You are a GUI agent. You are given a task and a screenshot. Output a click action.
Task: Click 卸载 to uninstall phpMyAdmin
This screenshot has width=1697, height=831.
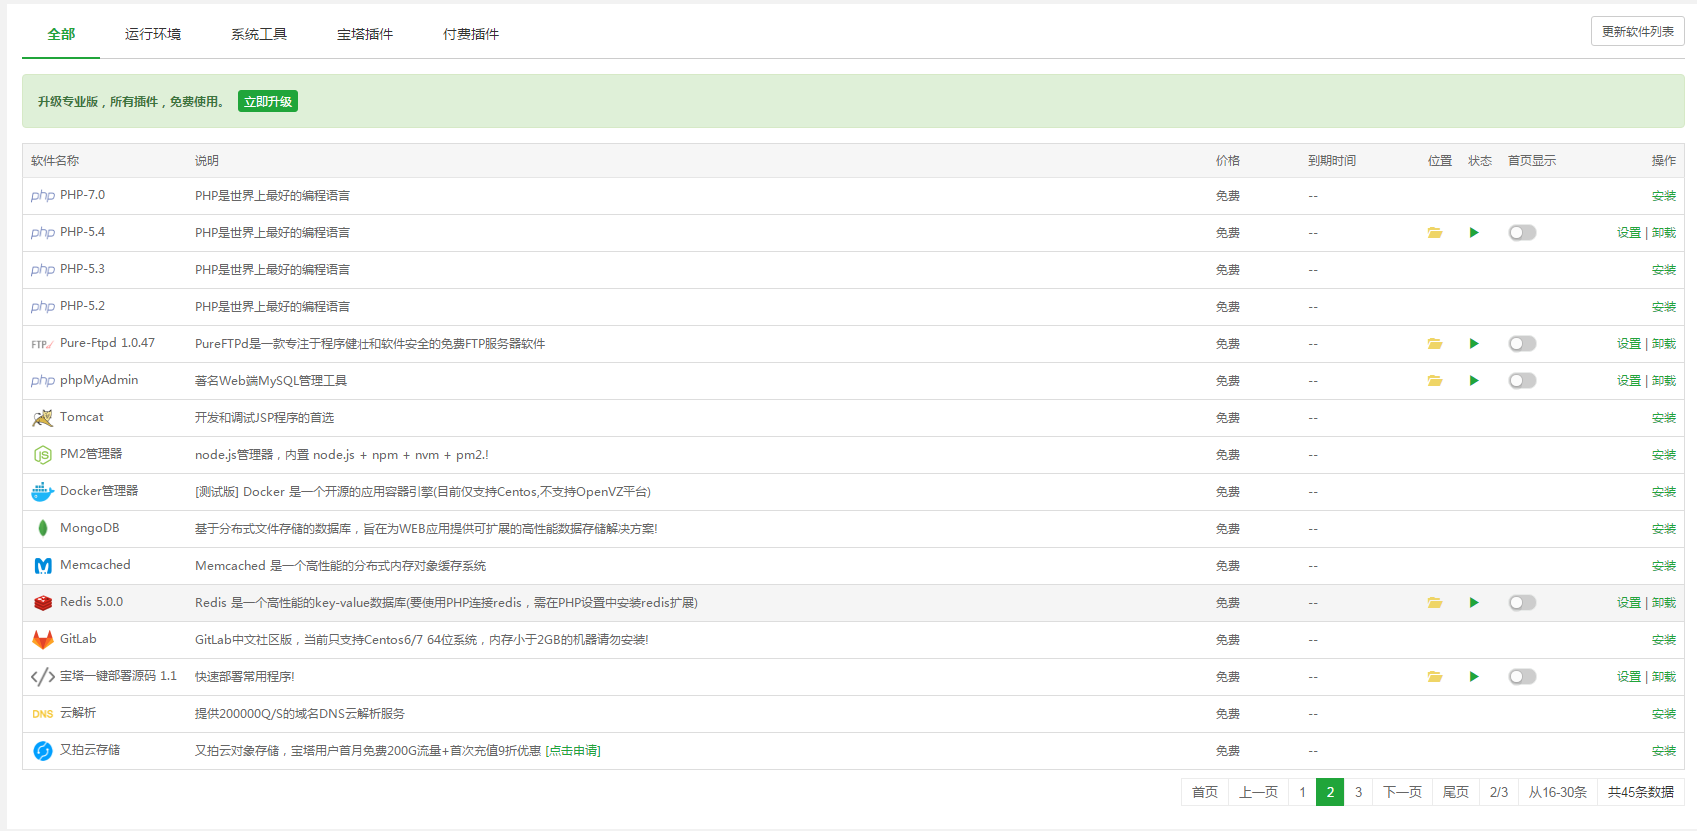point(1664,381)
